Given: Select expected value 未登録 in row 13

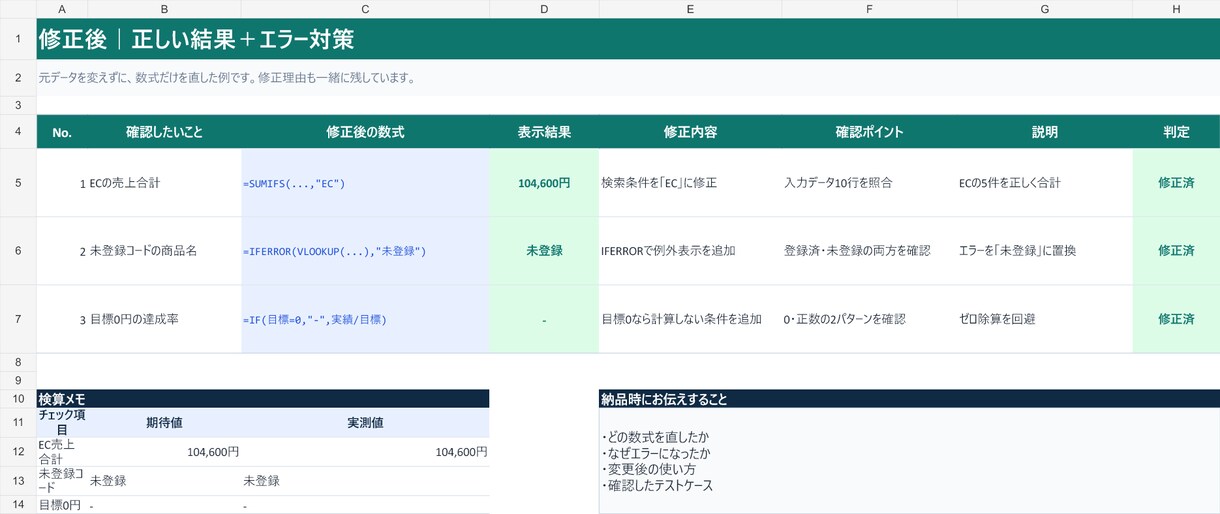Looking at the screenshot, I should coord(164,480).
